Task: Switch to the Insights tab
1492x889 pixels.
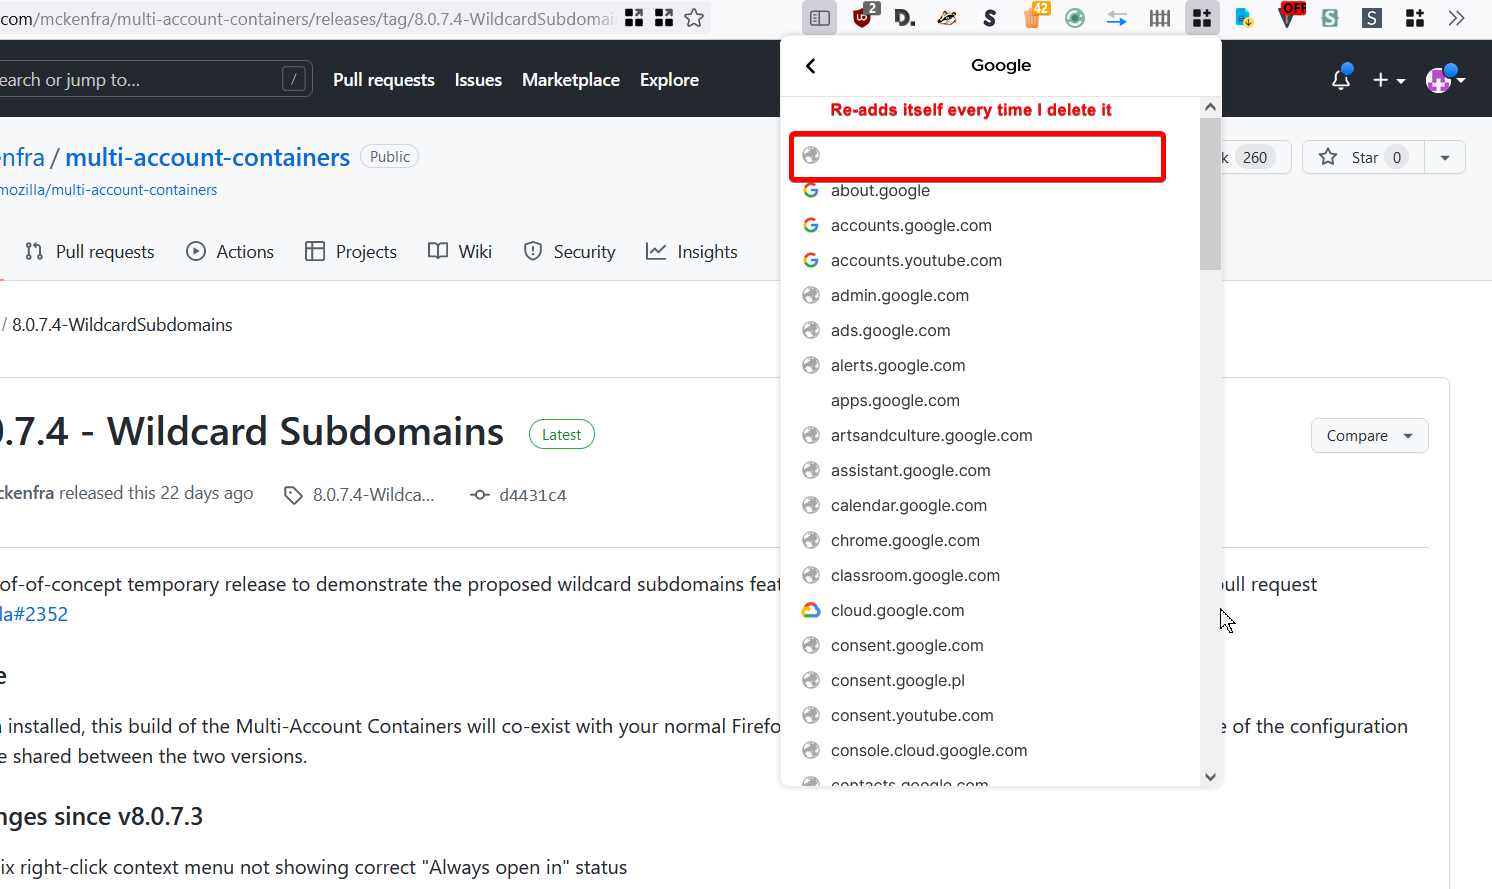Action: pyautogui.click(x=692, y=252)
